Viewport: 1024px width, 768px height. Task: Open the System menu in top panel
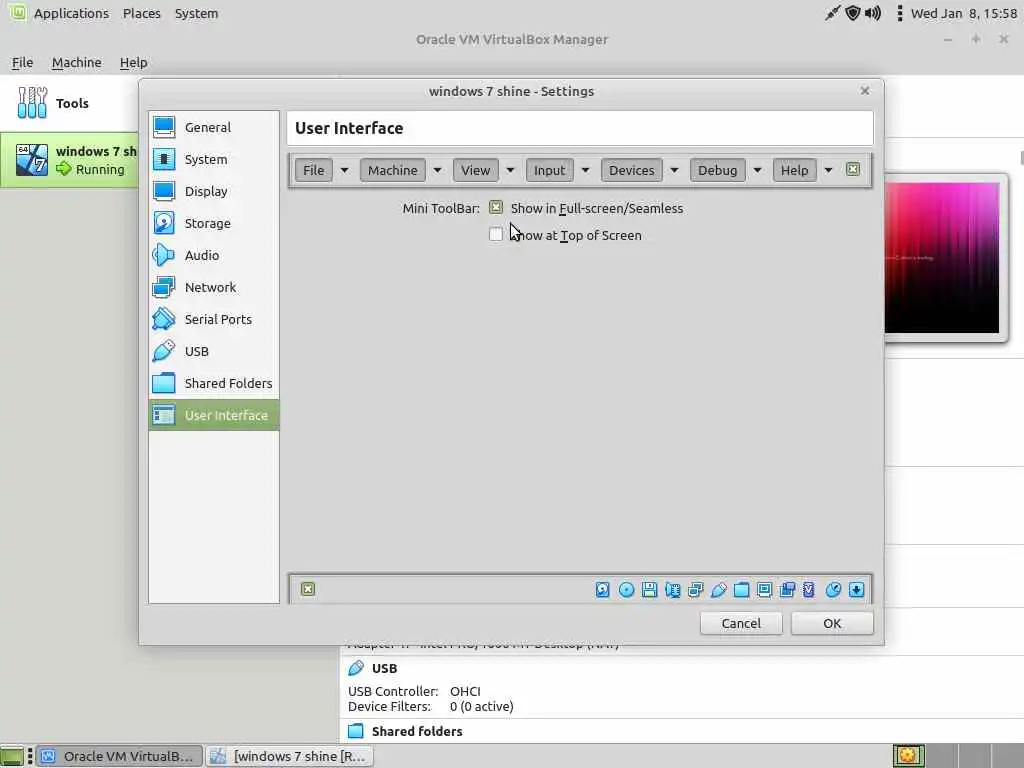[196, 13]
